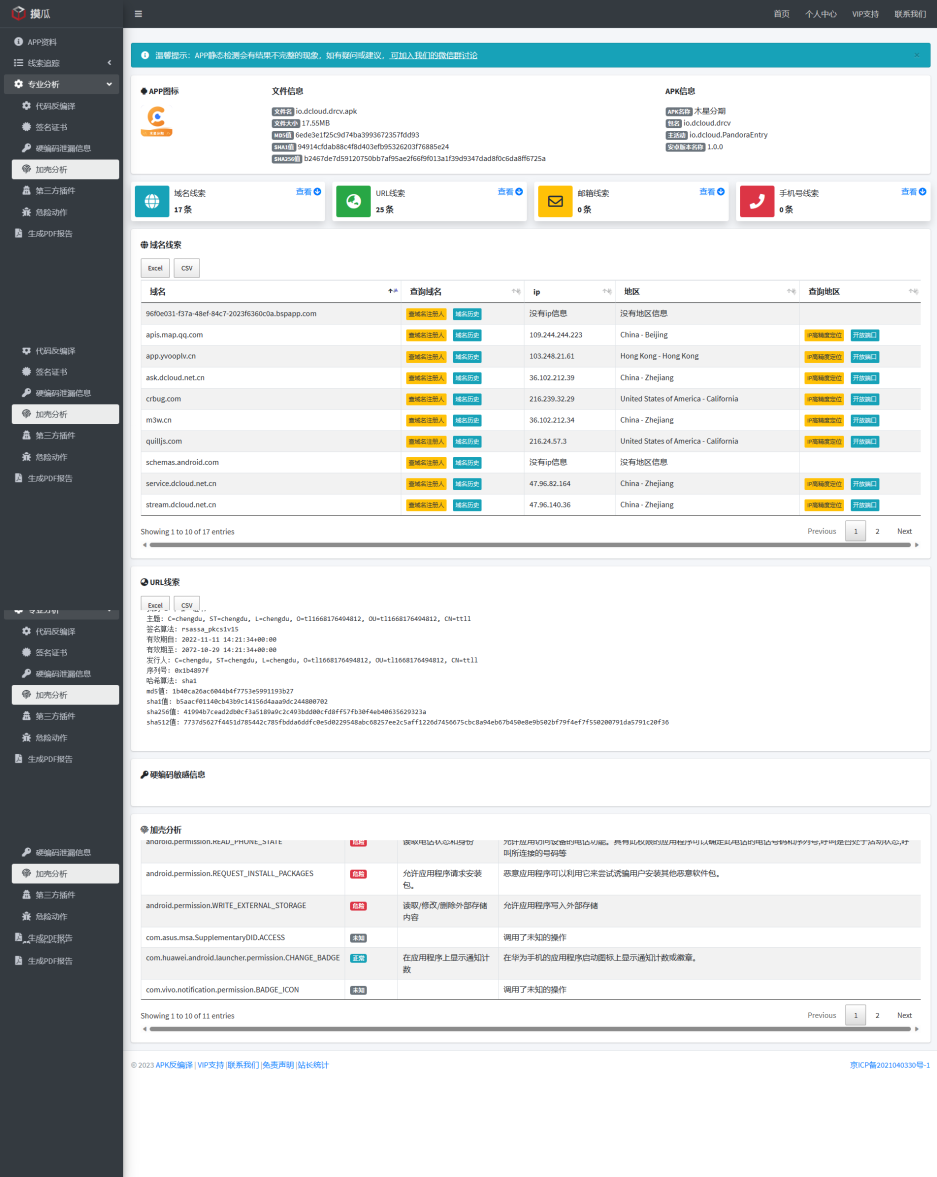Screen dimensions: 937x1177
Task: Click 开放端口 for stream.dcloud.net.cn row
Action: click(x=865, y=505)
